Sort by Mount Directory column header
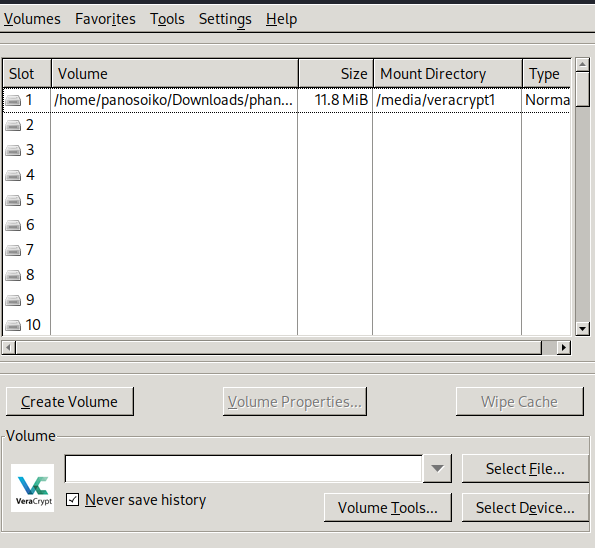The height and width of the screenshot is (548, 595). pyautogui.click(x=448, y=74)
